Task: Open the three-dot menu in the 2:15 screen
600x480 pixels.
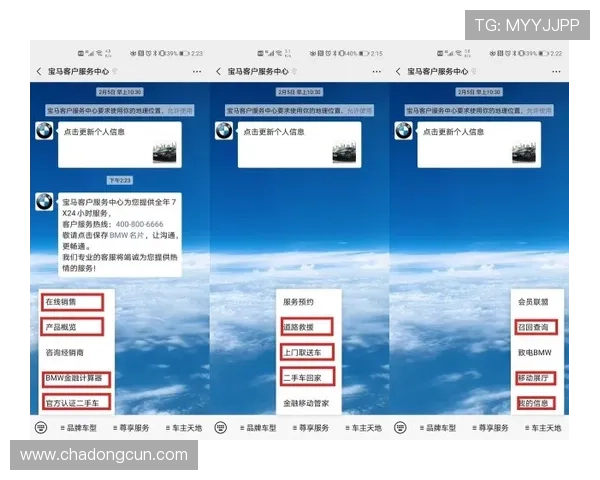Action: click(x=377, y=72)
